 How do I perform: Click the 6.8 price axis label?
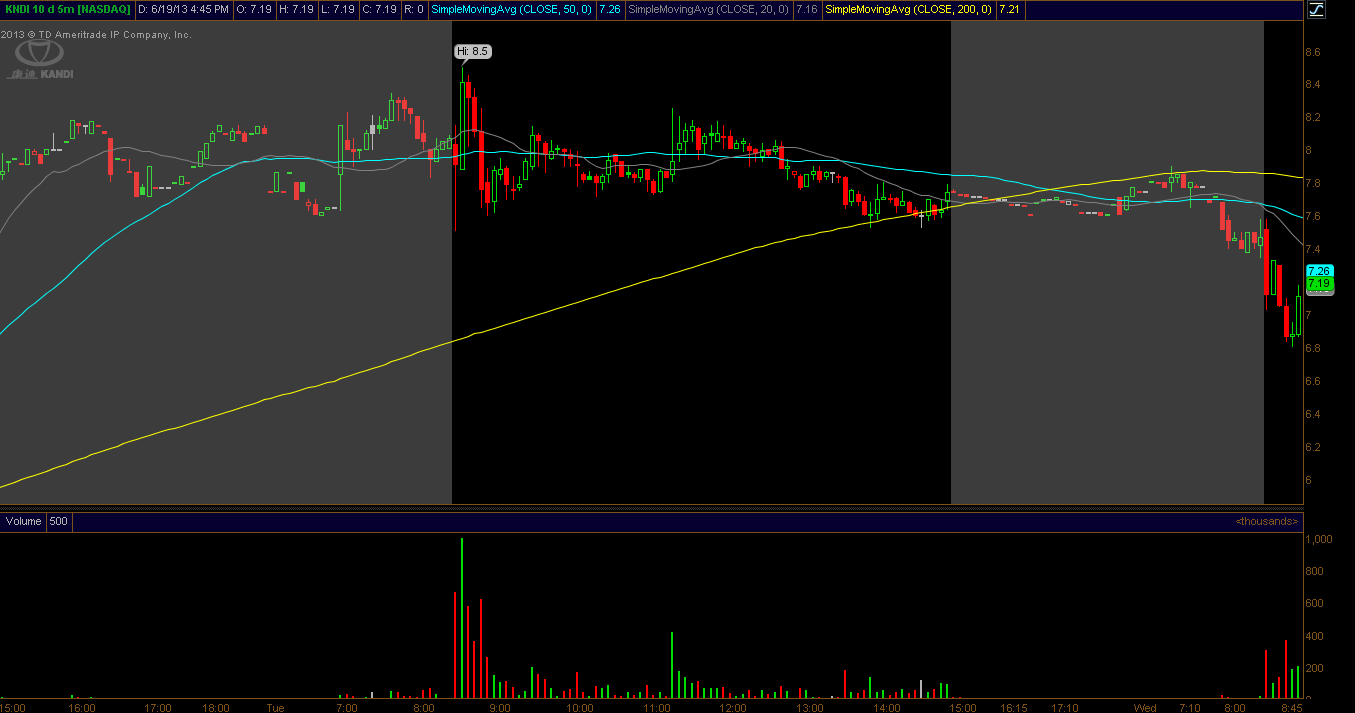click(1313, 348)
